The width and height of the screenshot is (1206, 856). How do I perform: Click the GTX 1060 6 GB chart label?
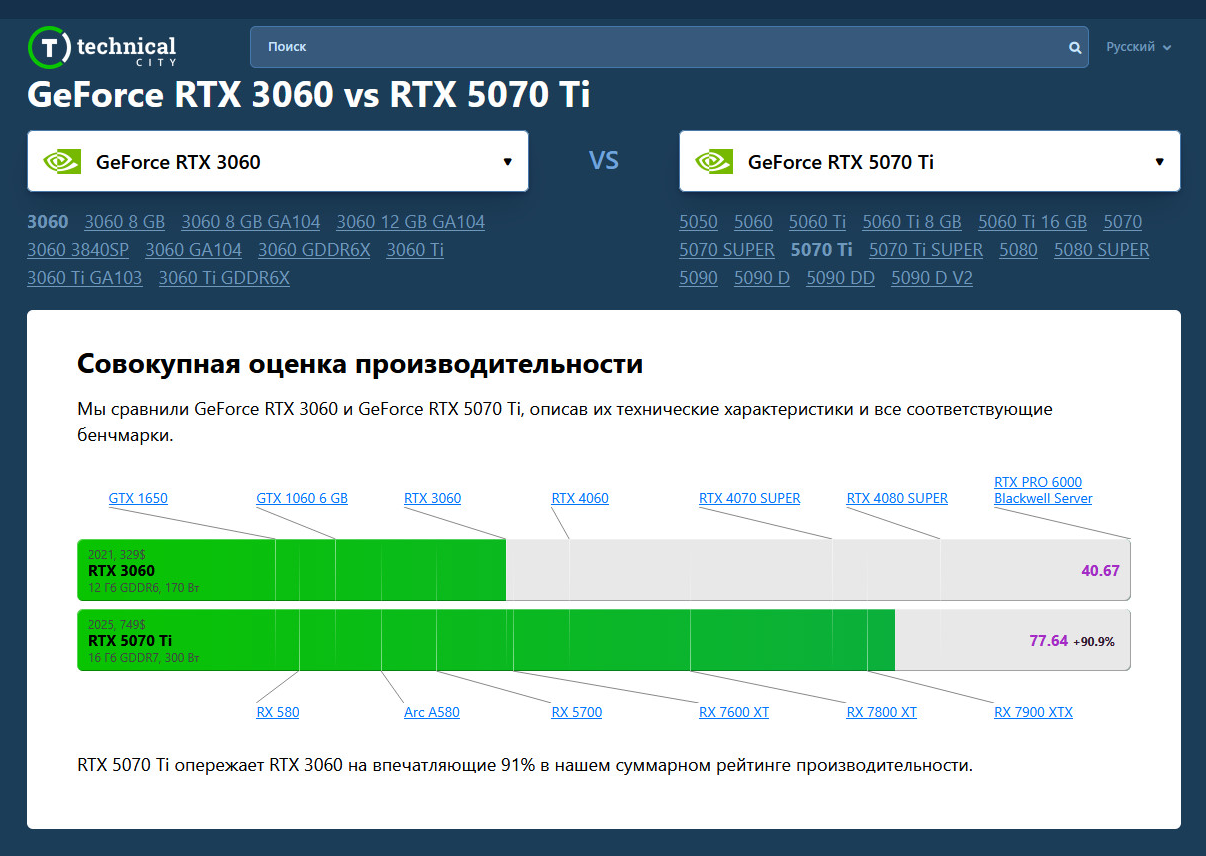(x=302, y=498)
